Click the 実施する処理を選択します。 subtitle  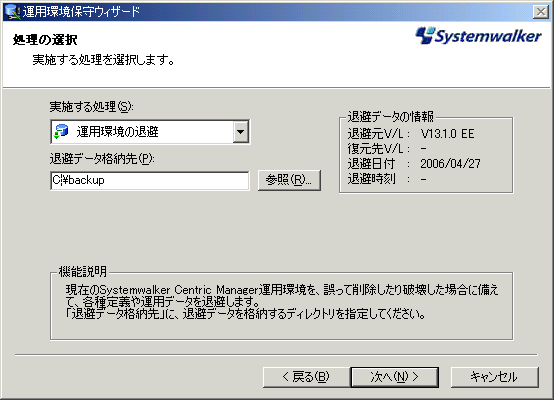(104, 60)
